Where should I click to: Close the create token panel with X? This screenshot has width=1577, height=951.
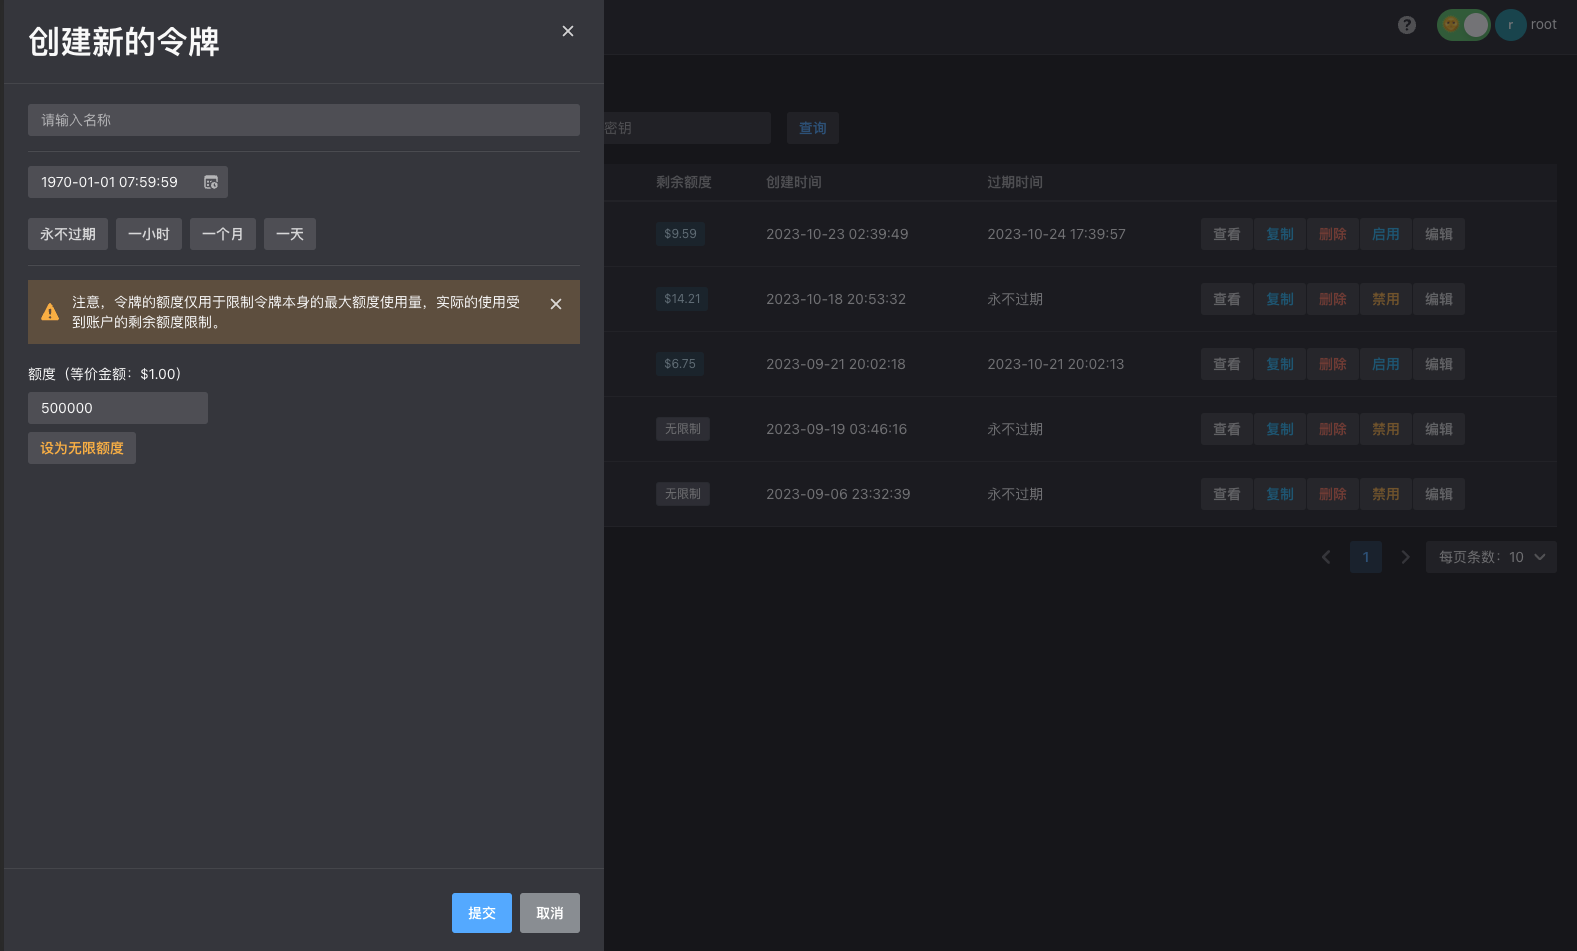(568, 31)
